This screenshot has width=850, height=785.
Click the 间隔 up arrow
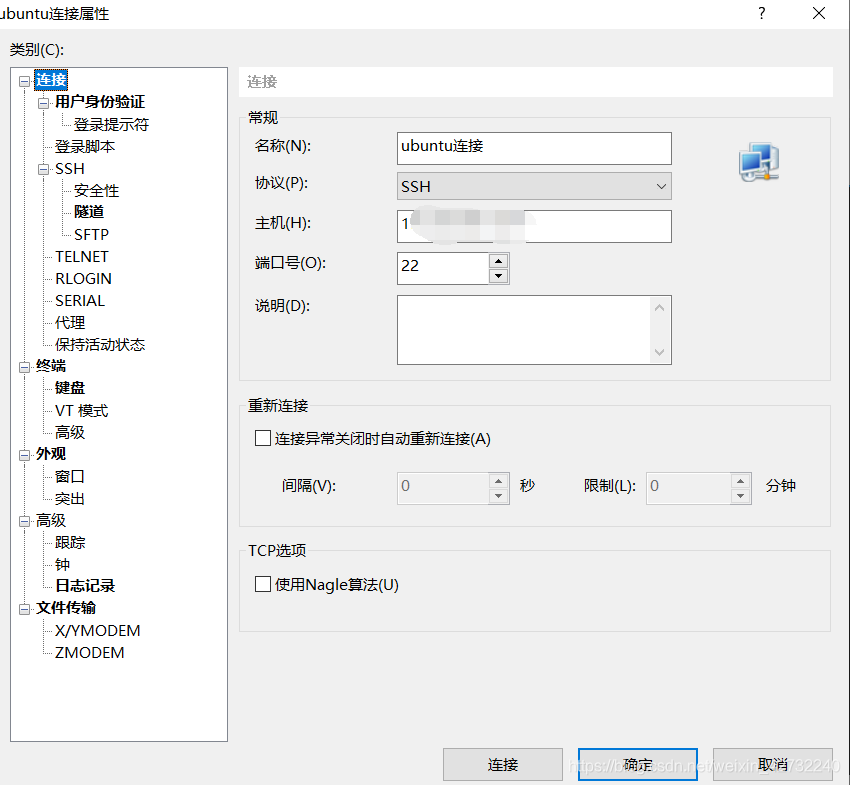pyautogui.click(x=498, y=481)
